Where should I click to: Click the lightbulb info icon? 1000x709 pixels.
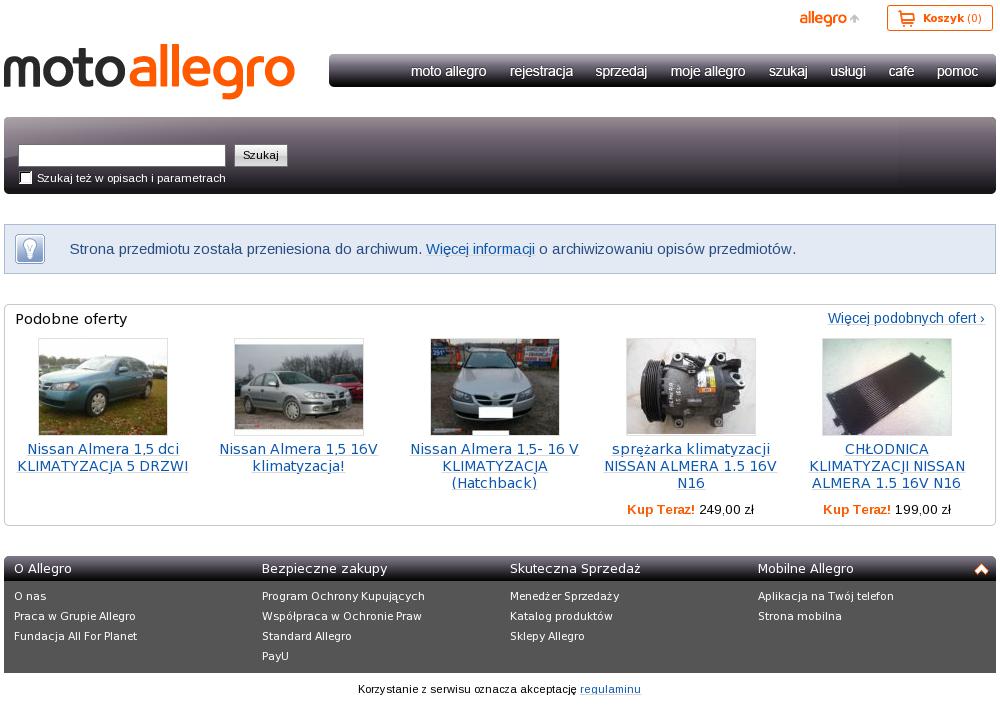pyautogui.click(x=30, y=249)
